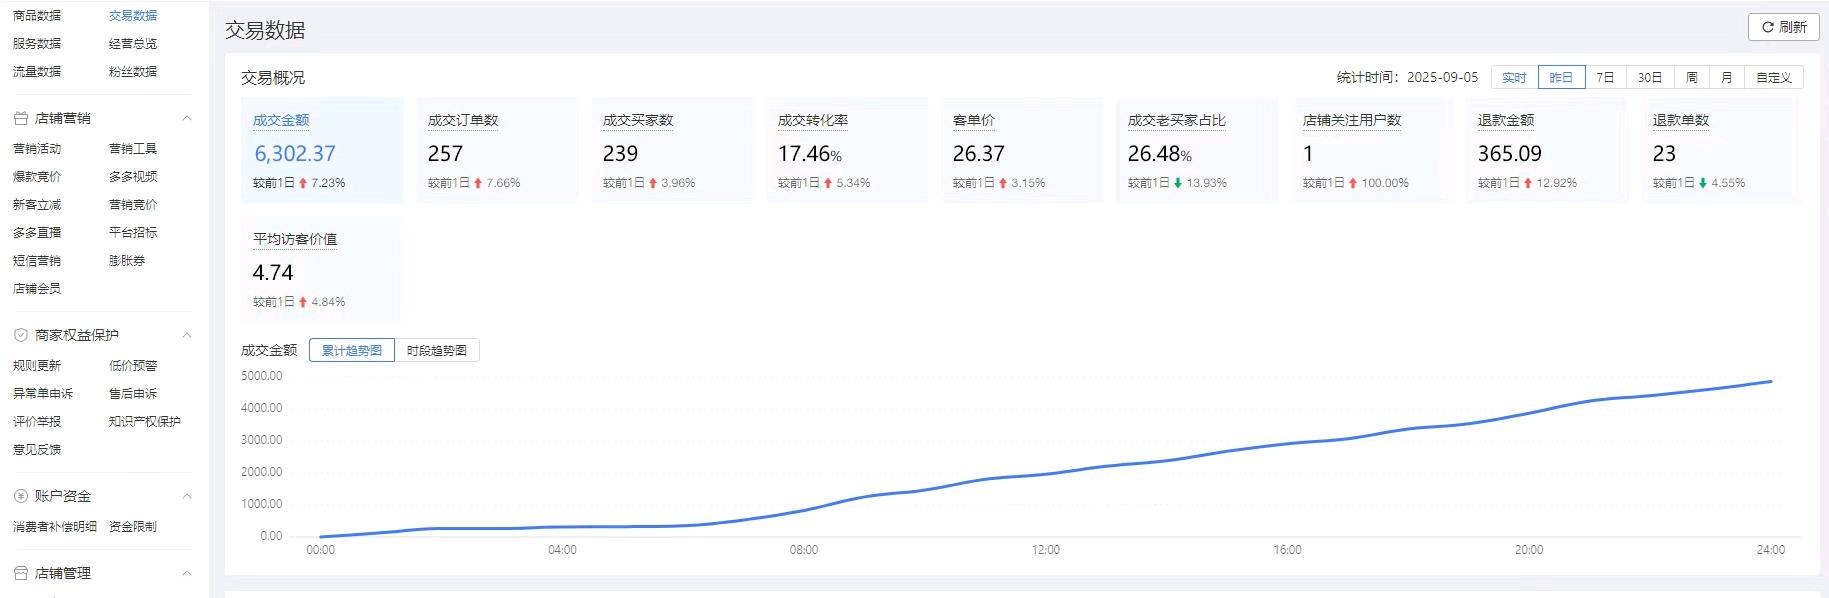The height and width of the screenshot is (598, 1829).
Task: Collapse the 店铺管理 section chevron
Action: pos(186,573)
